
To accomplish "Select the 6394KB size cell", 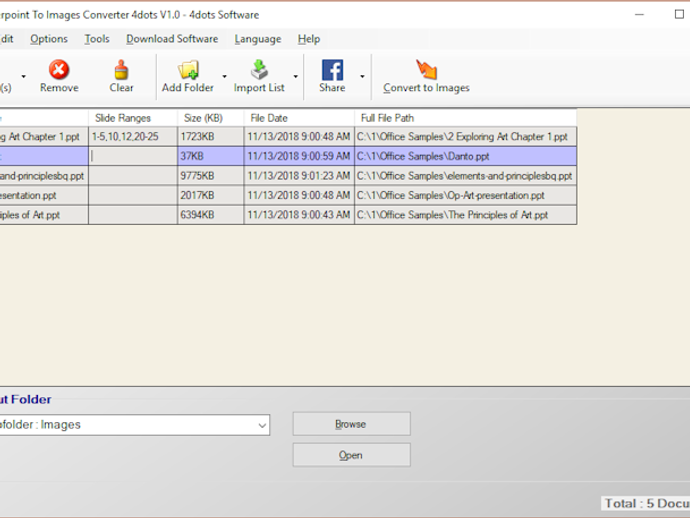I will coord(211,215).
